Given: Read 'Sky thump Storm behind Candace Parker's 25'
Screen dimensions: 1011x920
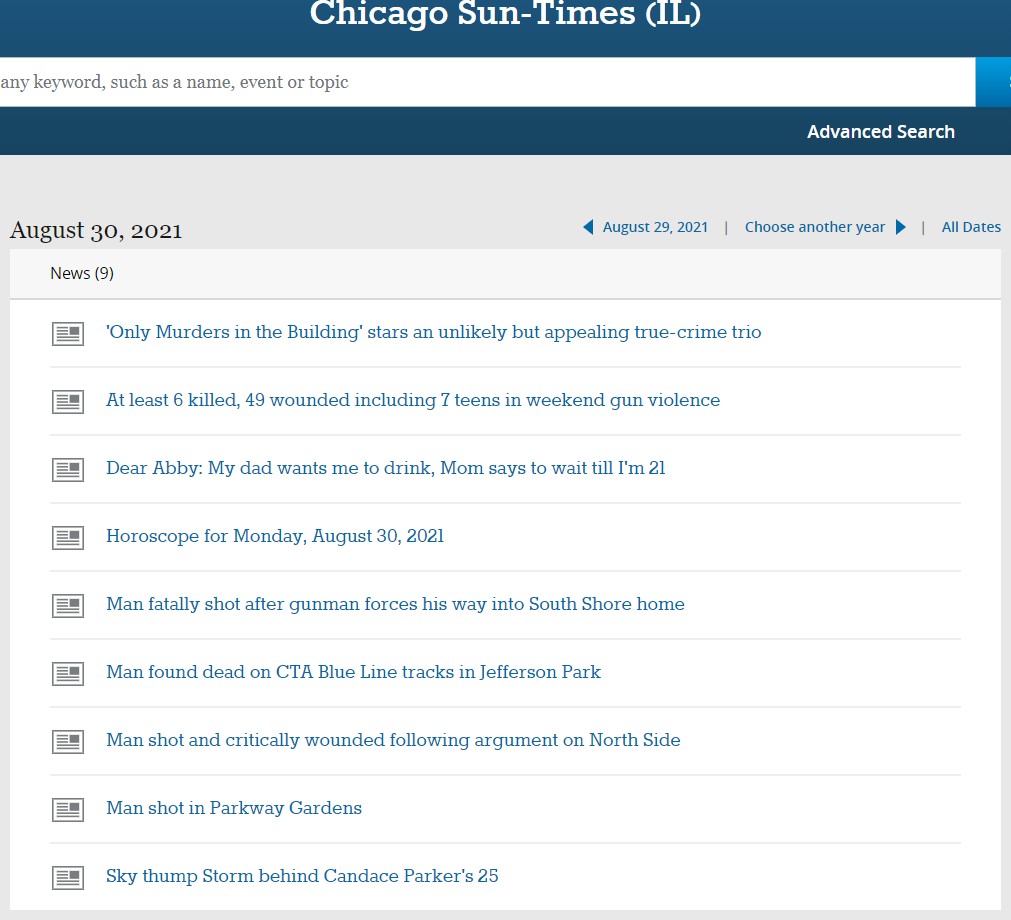Looking at the screenshot, I should point(302,876).
